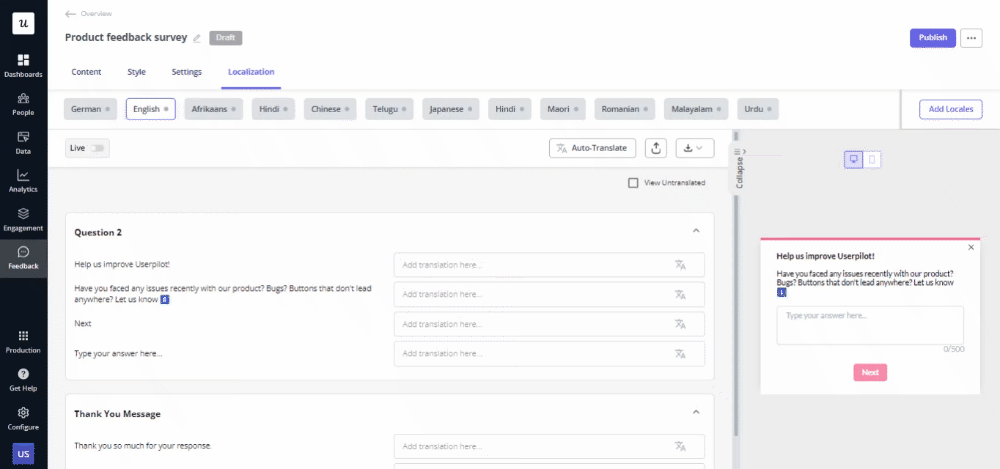
Task: Check the View Untranslated checkbox
Action: [633, 183]
